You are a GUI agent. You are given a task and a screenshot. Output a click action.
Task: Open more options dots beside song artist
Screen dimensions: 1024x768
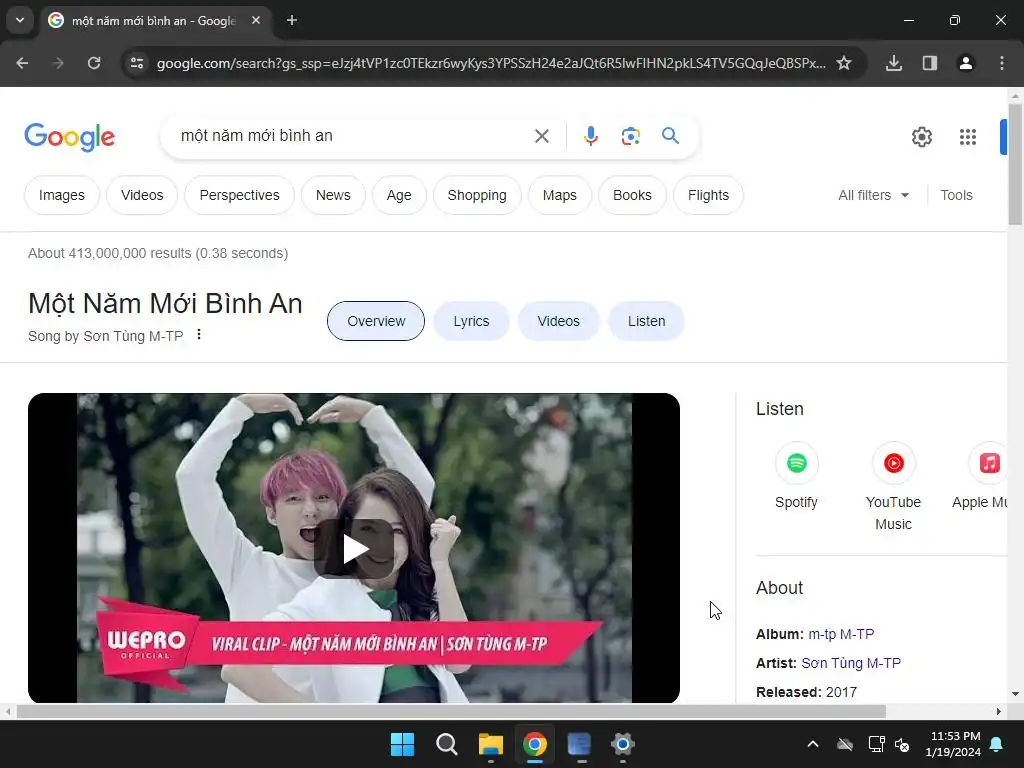pyautogui.click(x=199, y=334)
